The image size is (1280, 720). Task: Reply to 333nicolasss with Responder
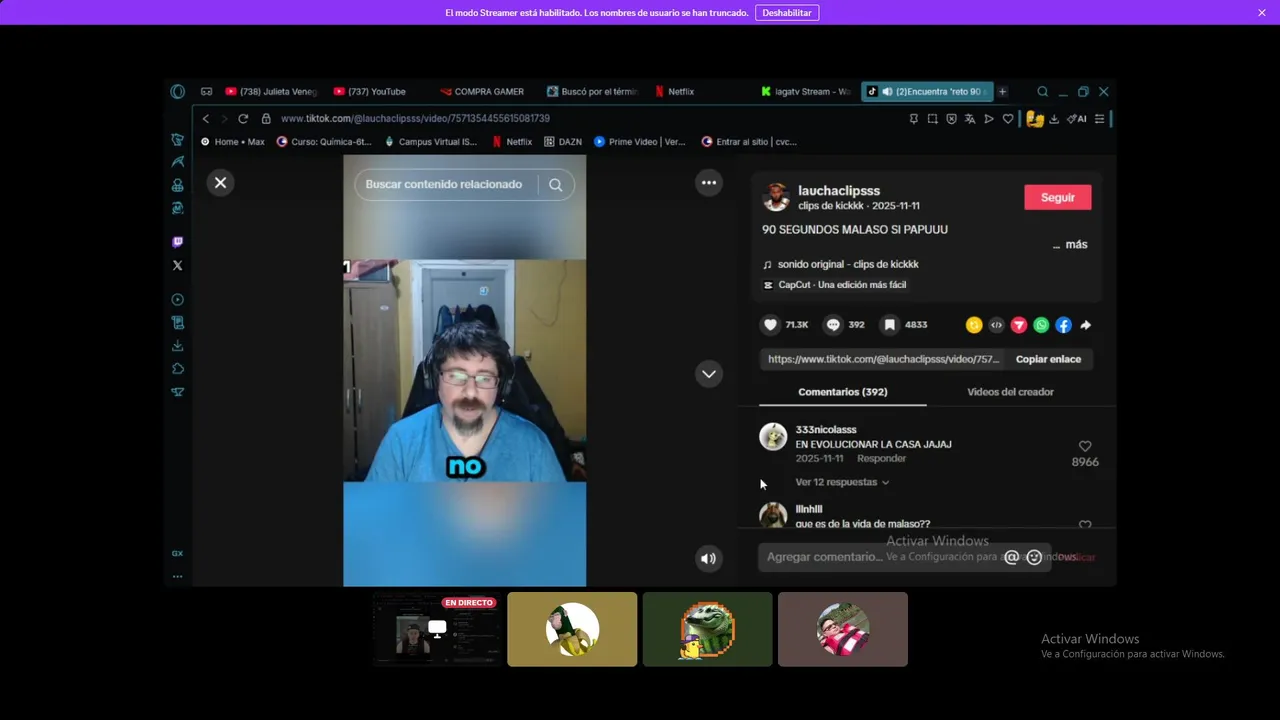click(x=881, y=458)
